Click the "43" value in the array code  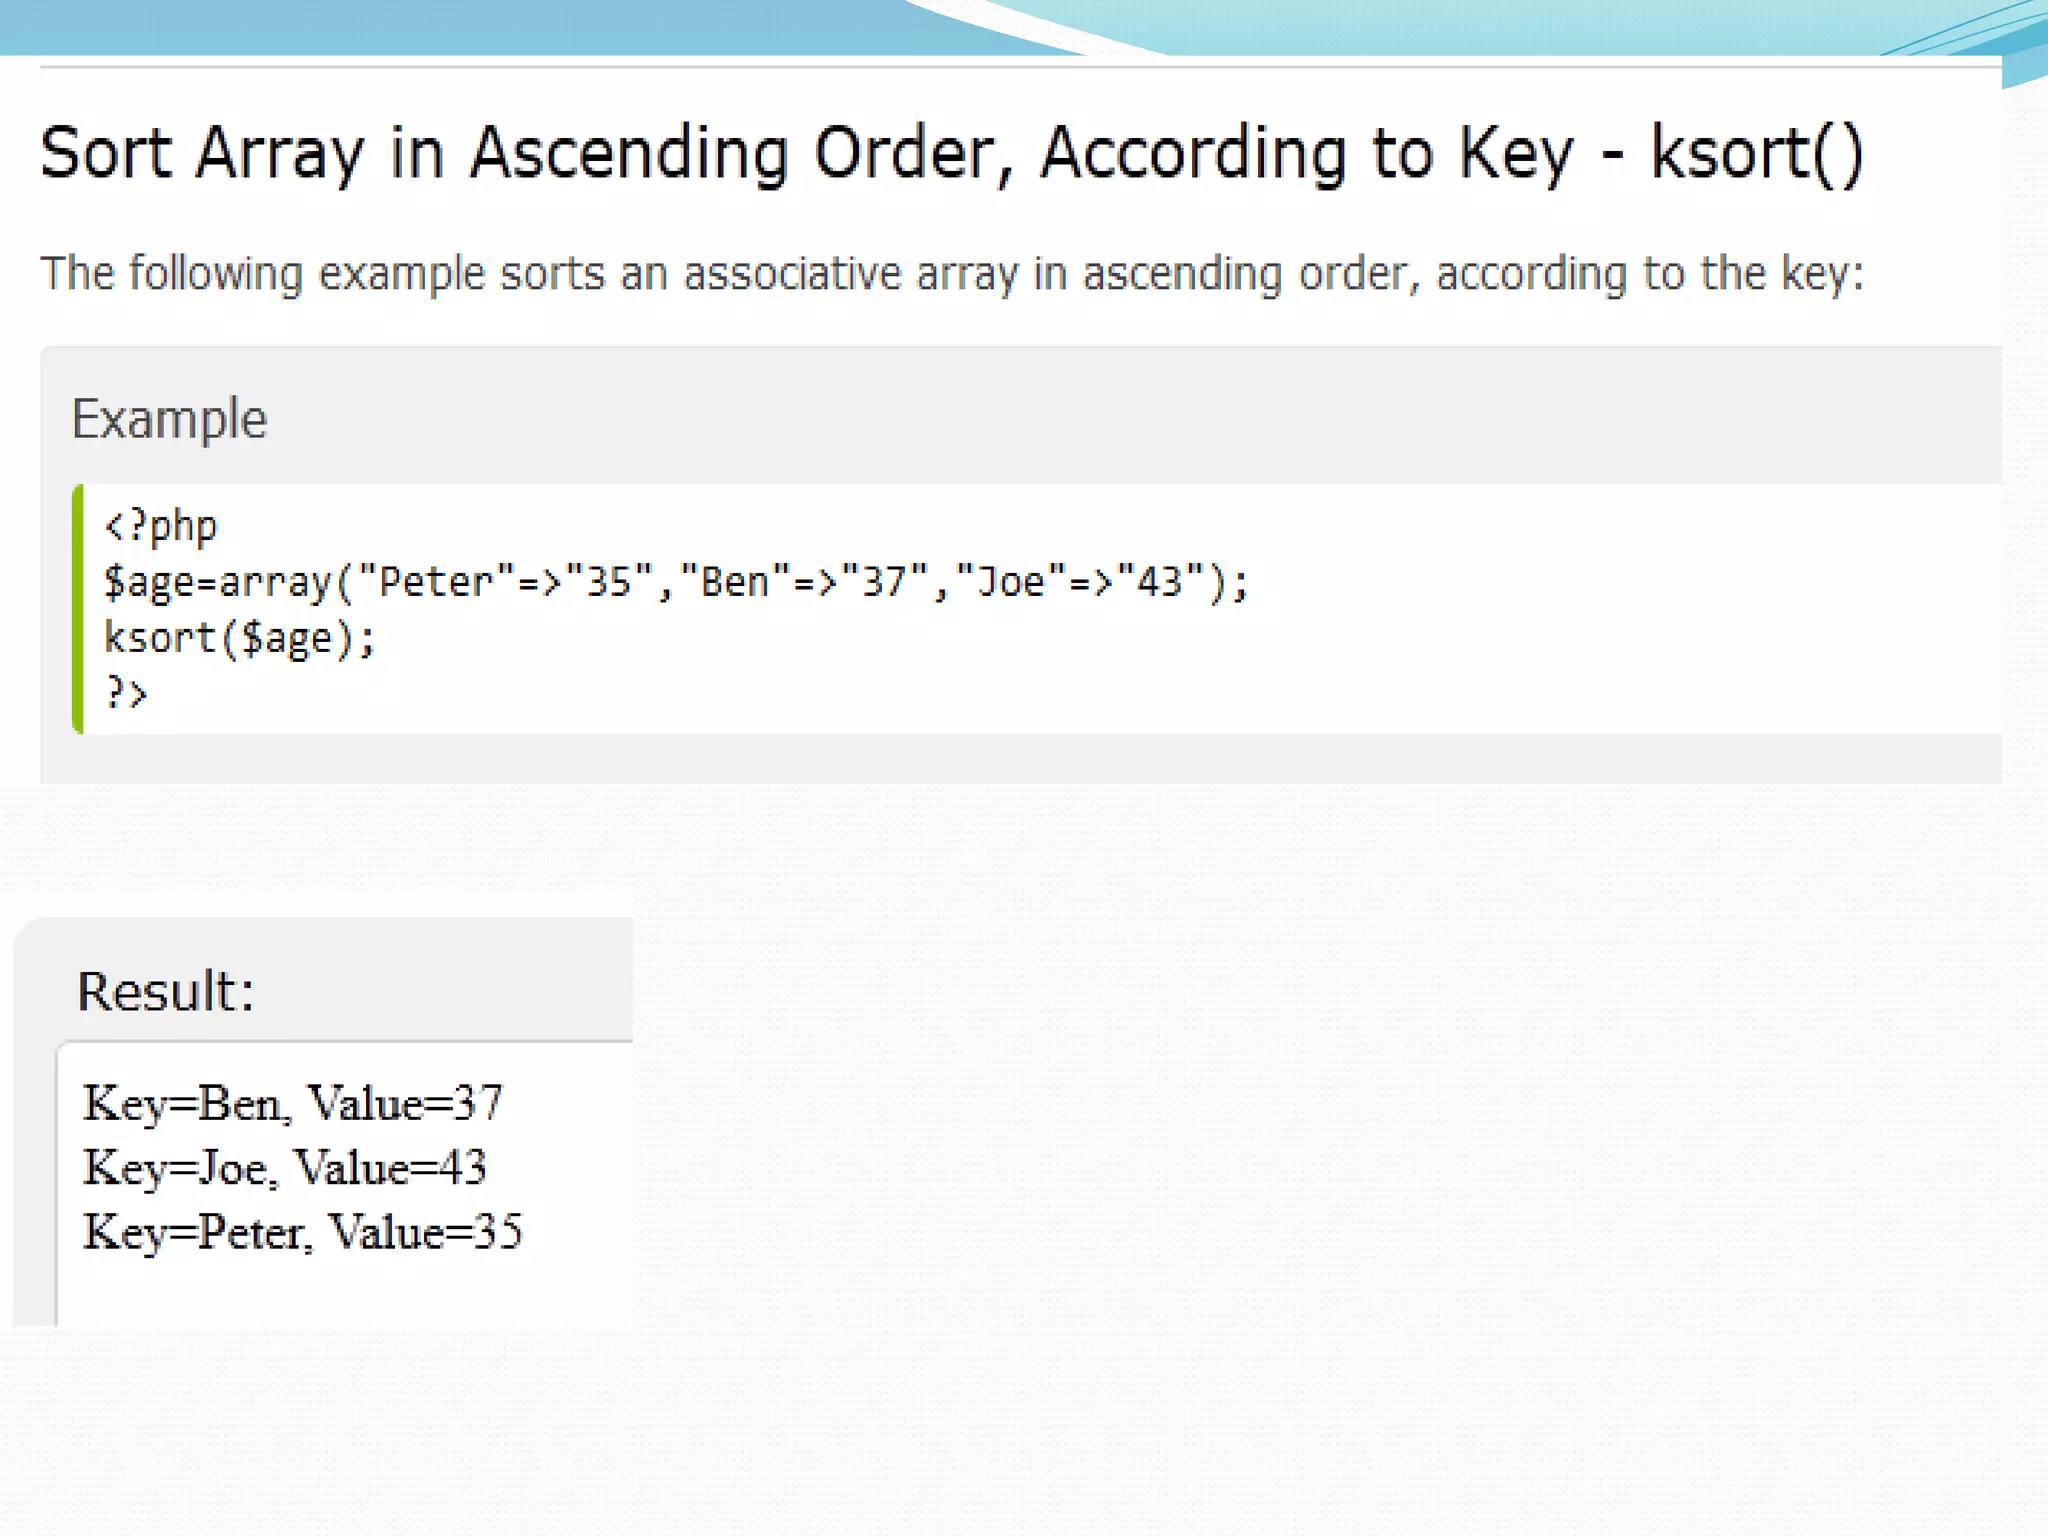coord(1160,582)
